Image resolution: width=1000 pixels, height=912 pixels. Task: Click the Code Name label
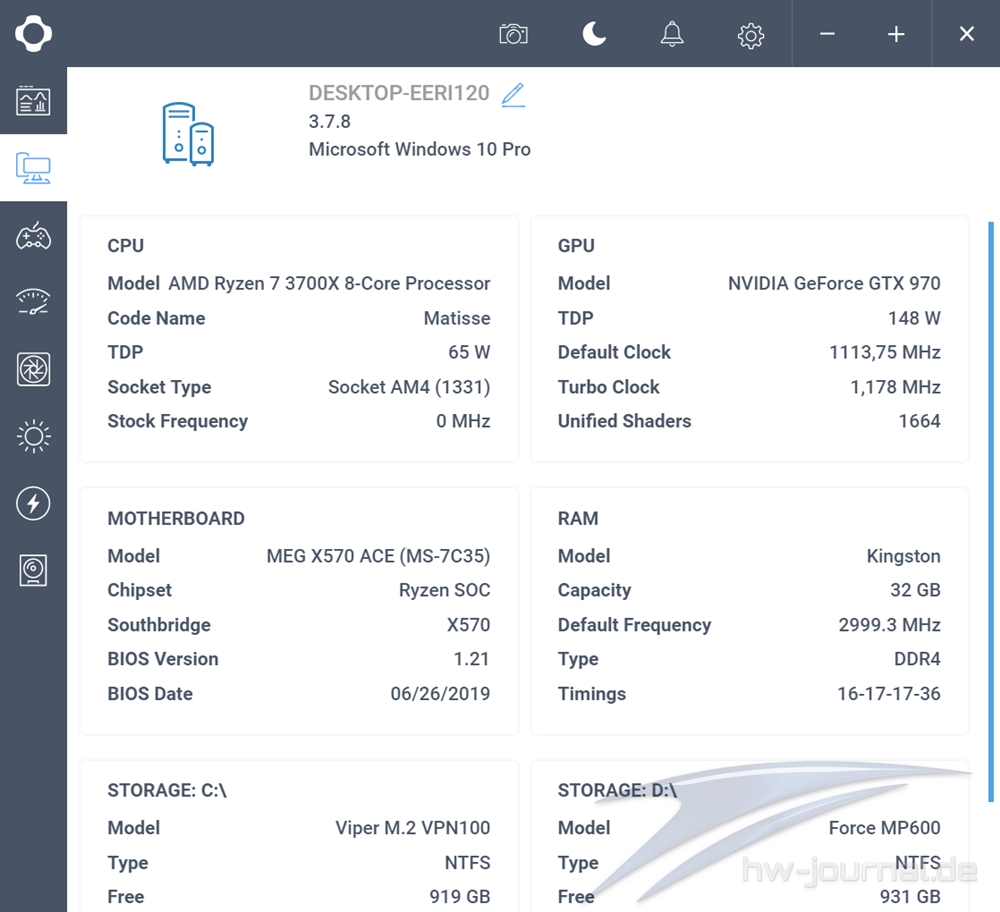coord(156,318)
